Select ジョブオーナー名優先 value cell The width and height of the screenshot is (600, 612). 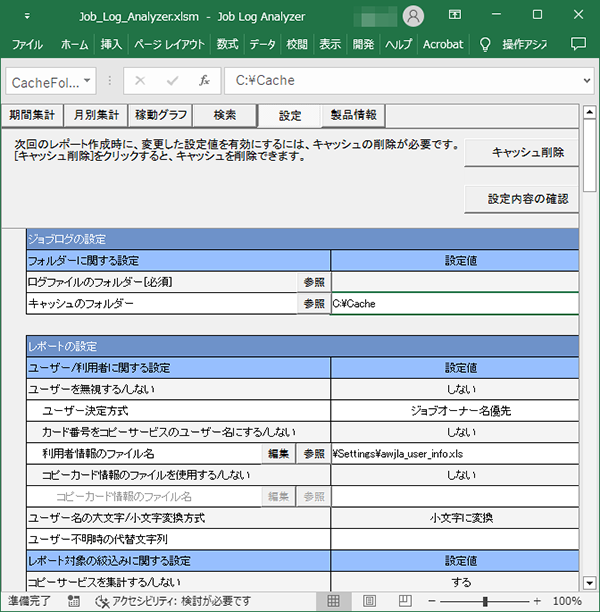[455, 411]
